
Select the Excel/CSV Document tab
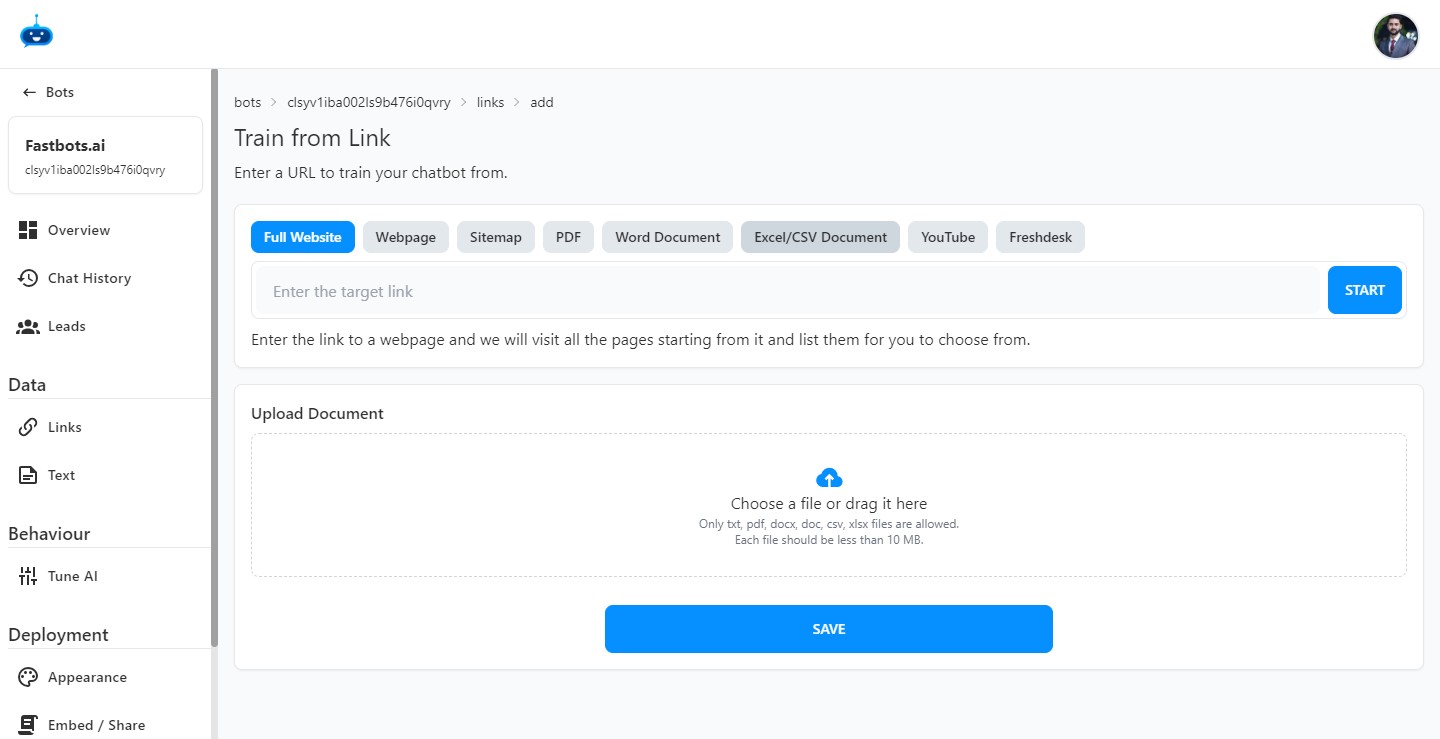click(x=820, y=237)
